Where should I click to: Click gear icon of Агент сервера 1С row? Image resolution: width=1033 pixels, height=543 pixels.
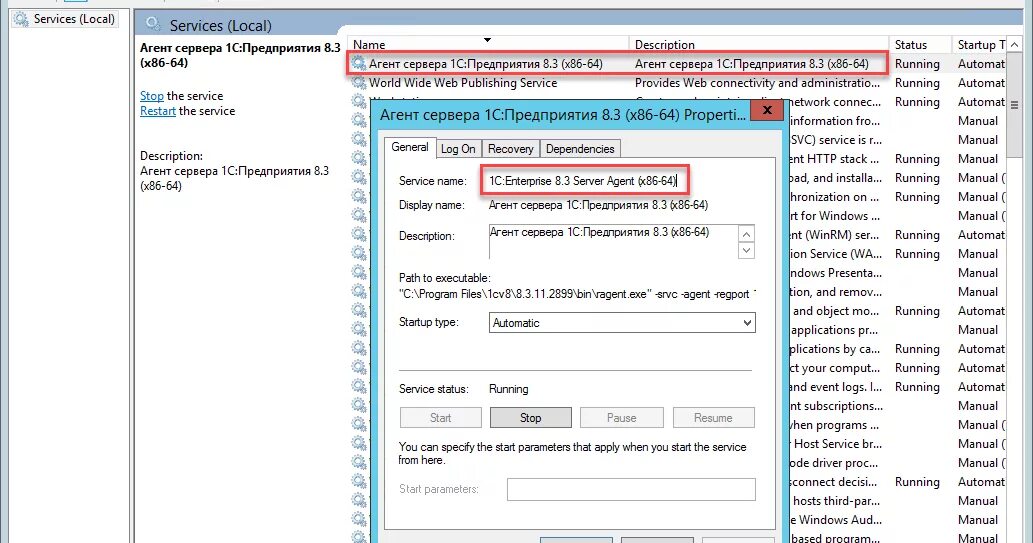pyautogui.click(x=358, y=63)
